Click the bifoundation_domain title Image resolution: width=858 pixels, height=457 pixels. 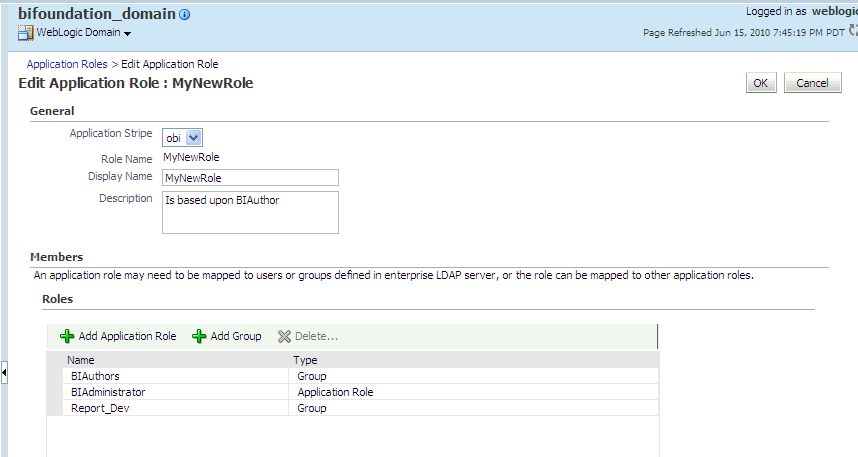point(97,14)
